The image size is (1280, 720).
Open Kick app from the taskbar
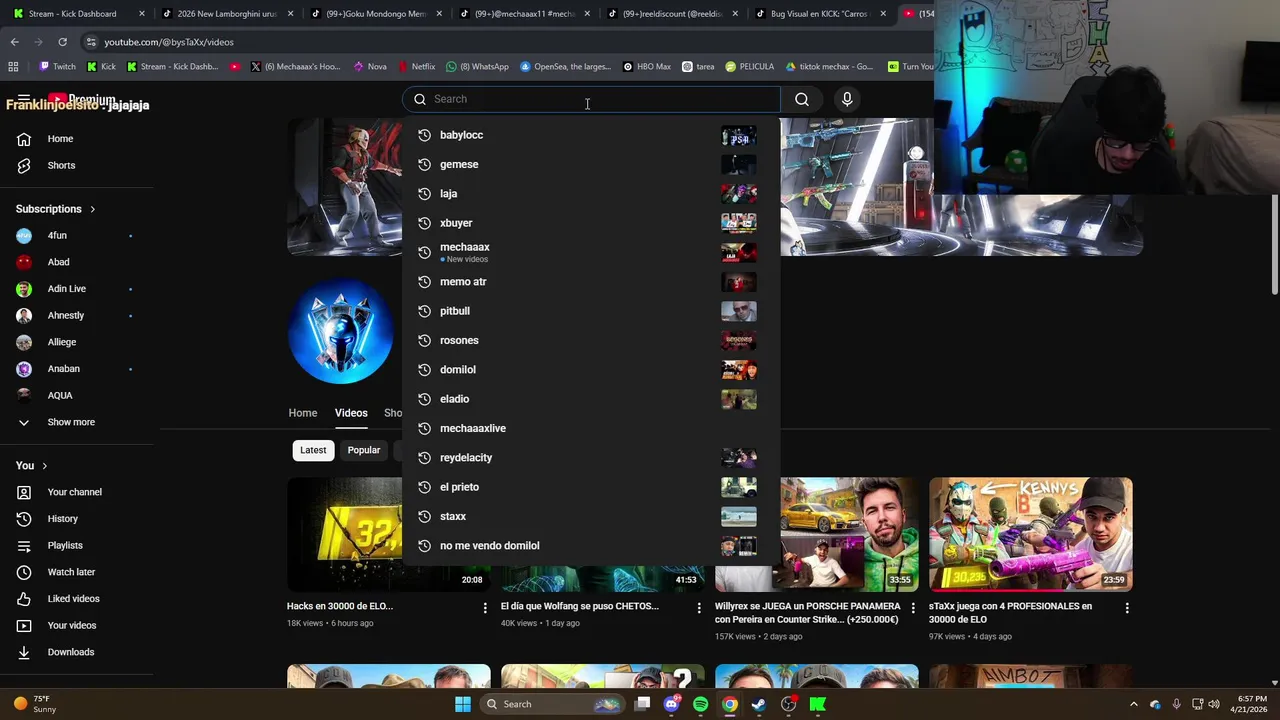coord(818,704)
